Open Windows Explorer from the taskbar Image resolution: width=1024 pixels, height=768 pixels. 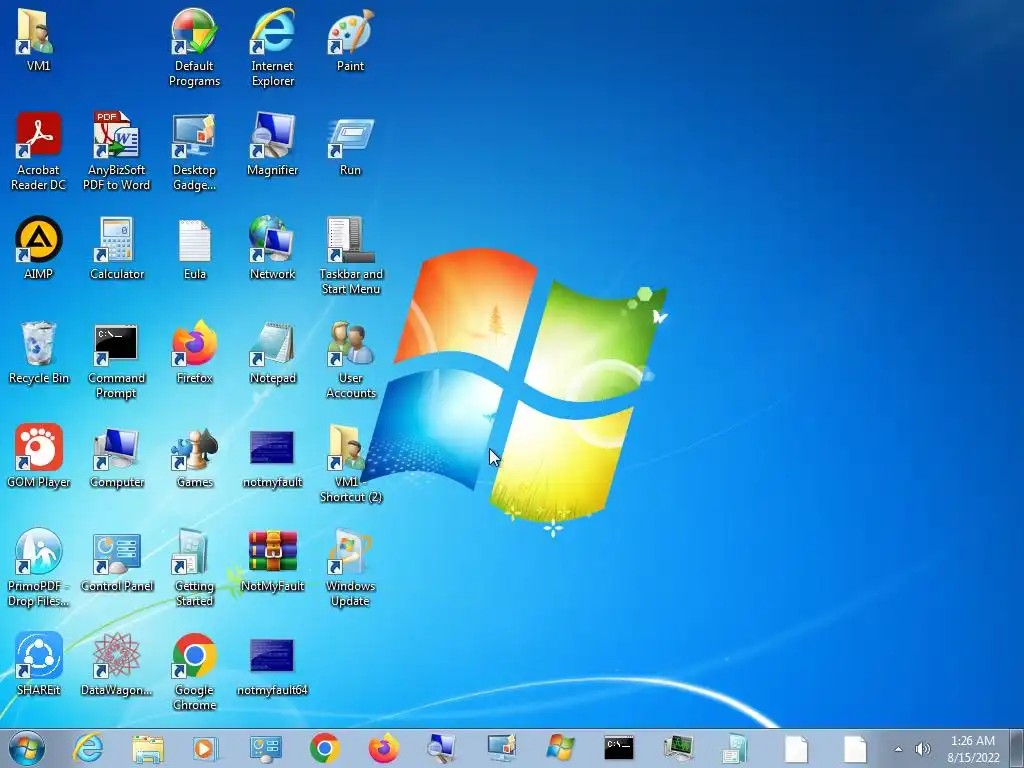[148, 748]
